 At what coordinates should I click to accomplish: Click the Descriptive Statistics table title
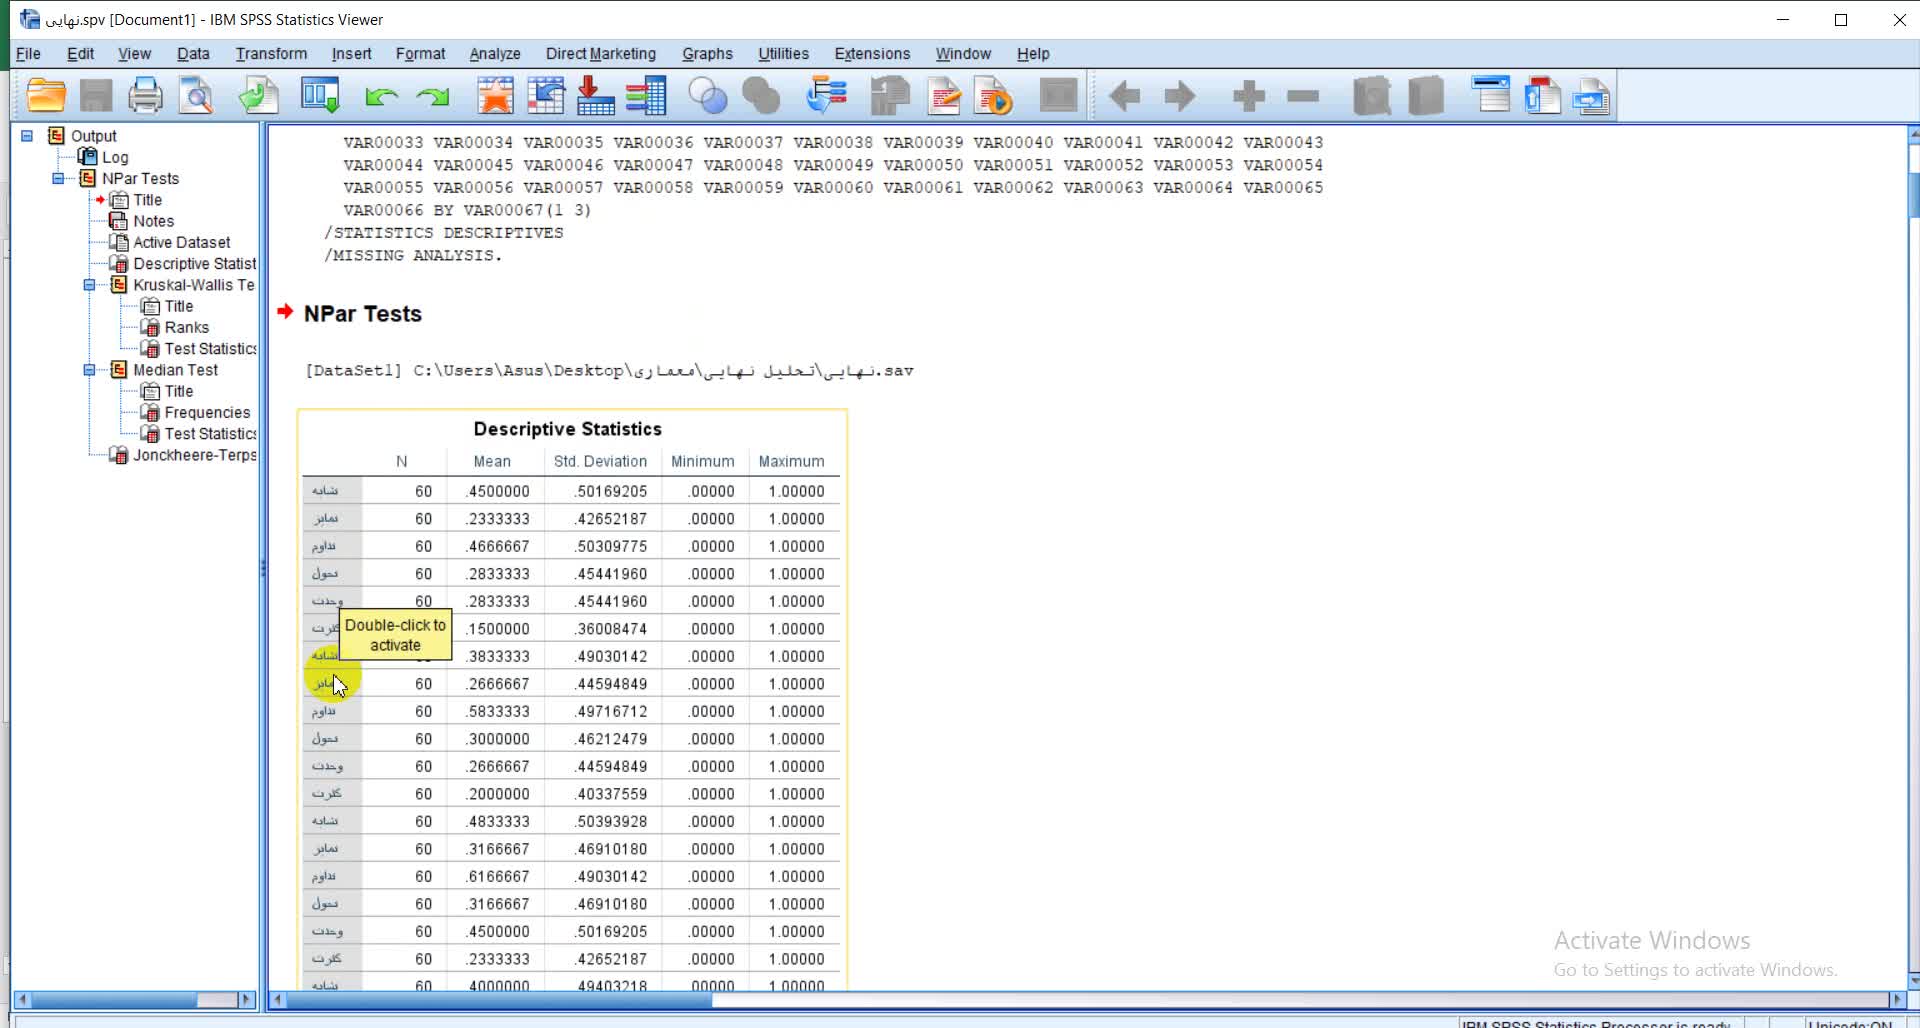567,429
